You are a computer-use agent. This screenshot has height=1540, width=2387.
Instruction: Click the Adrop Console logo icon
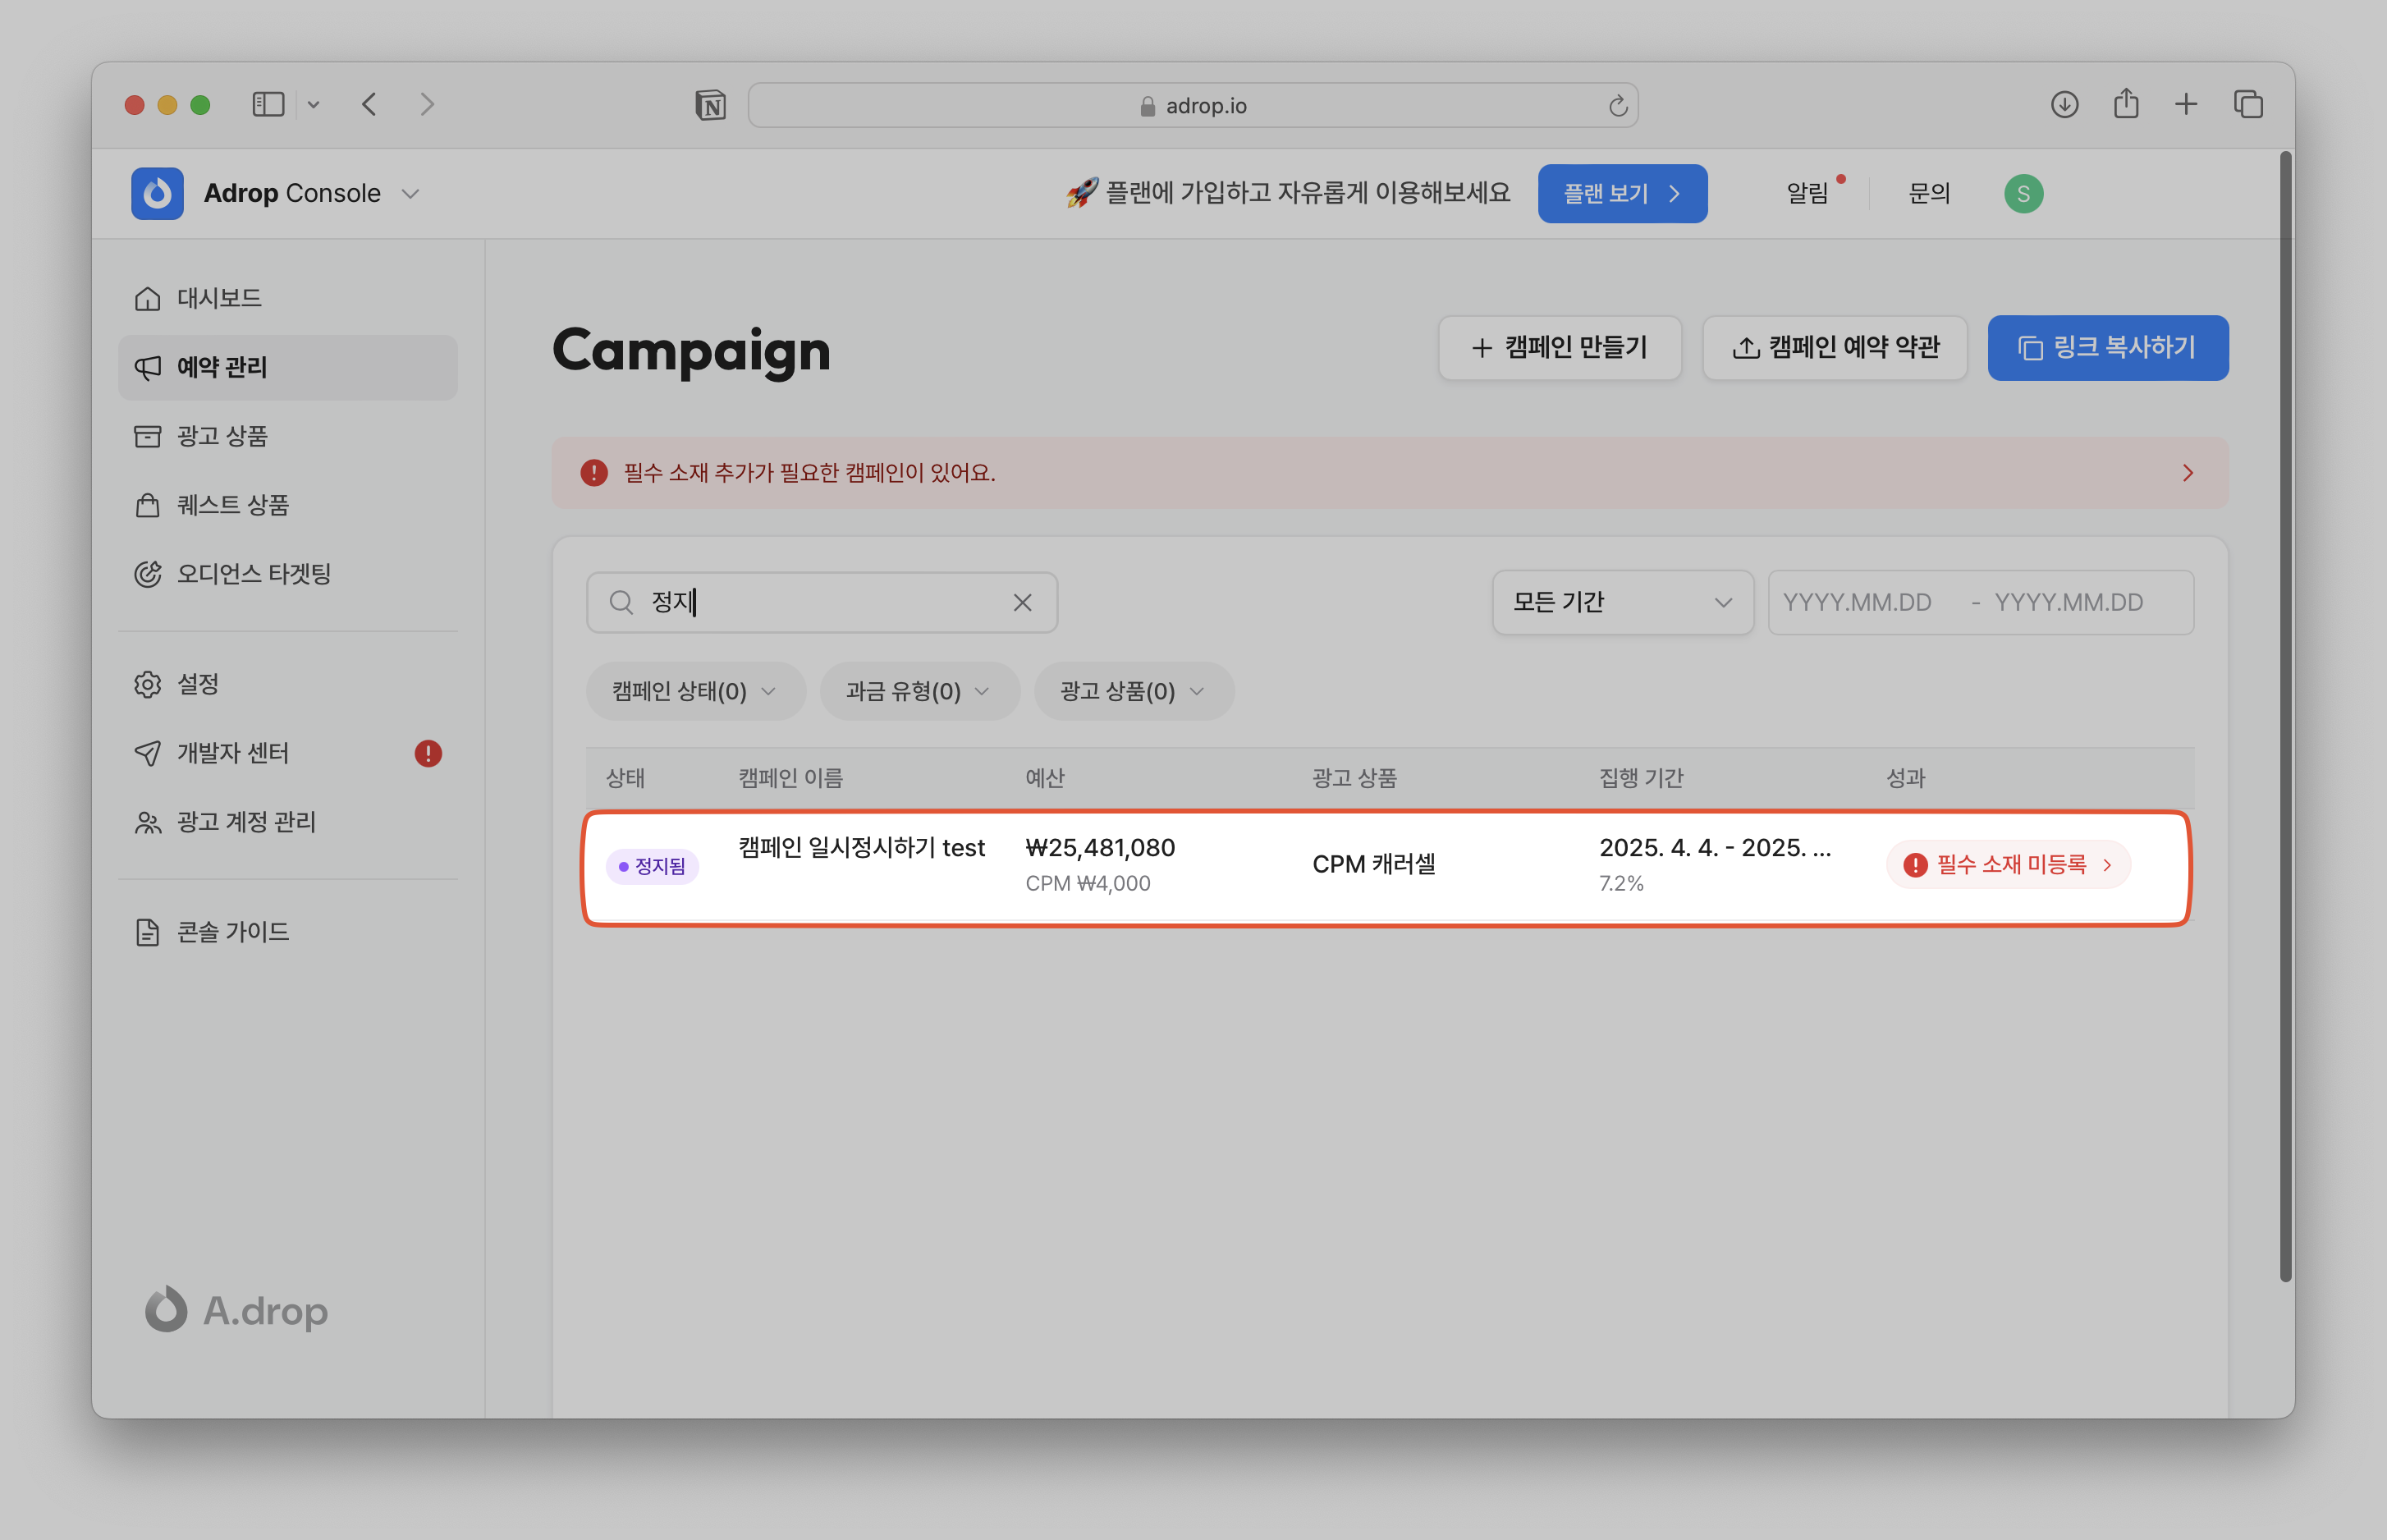[x=157, y=193]
